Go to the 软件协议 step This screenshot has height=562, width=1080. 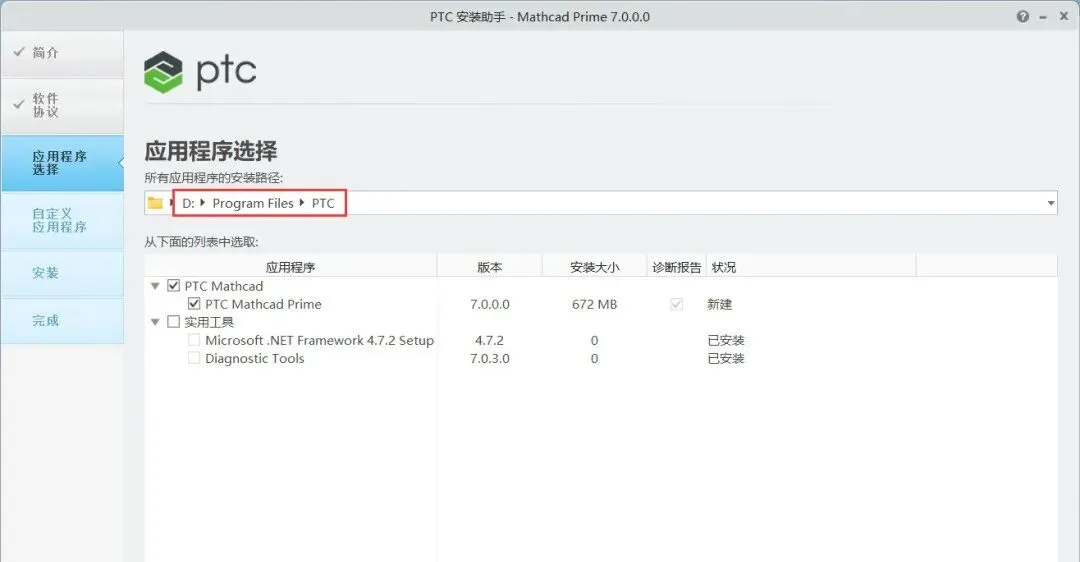(x=63, y=105)
